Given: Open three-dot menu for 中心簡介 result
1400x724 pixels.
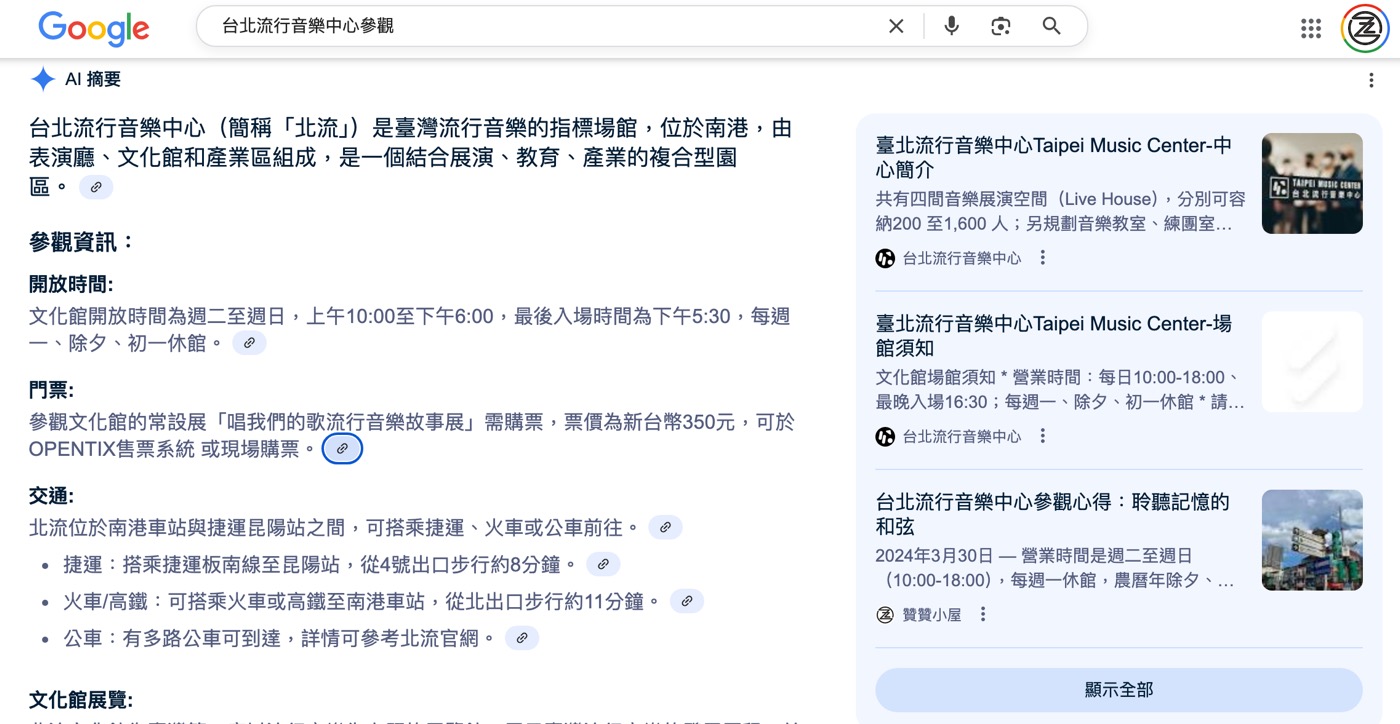Looking at the screenshot, I should click(1042, 258).
